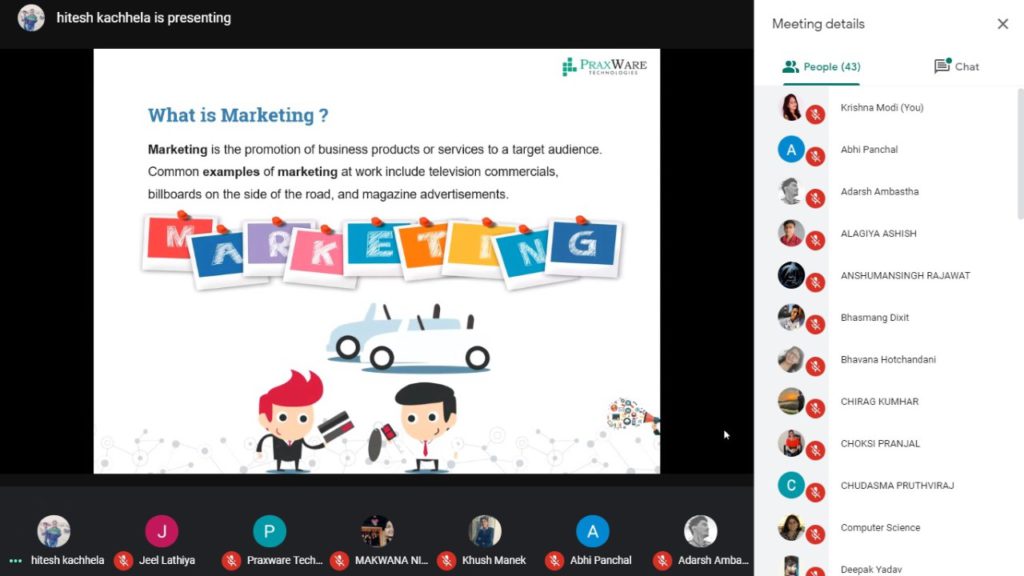Click Jeel Lathiya's pink J avatar
Screen dimensions: 1024x576
click(161, 531)
